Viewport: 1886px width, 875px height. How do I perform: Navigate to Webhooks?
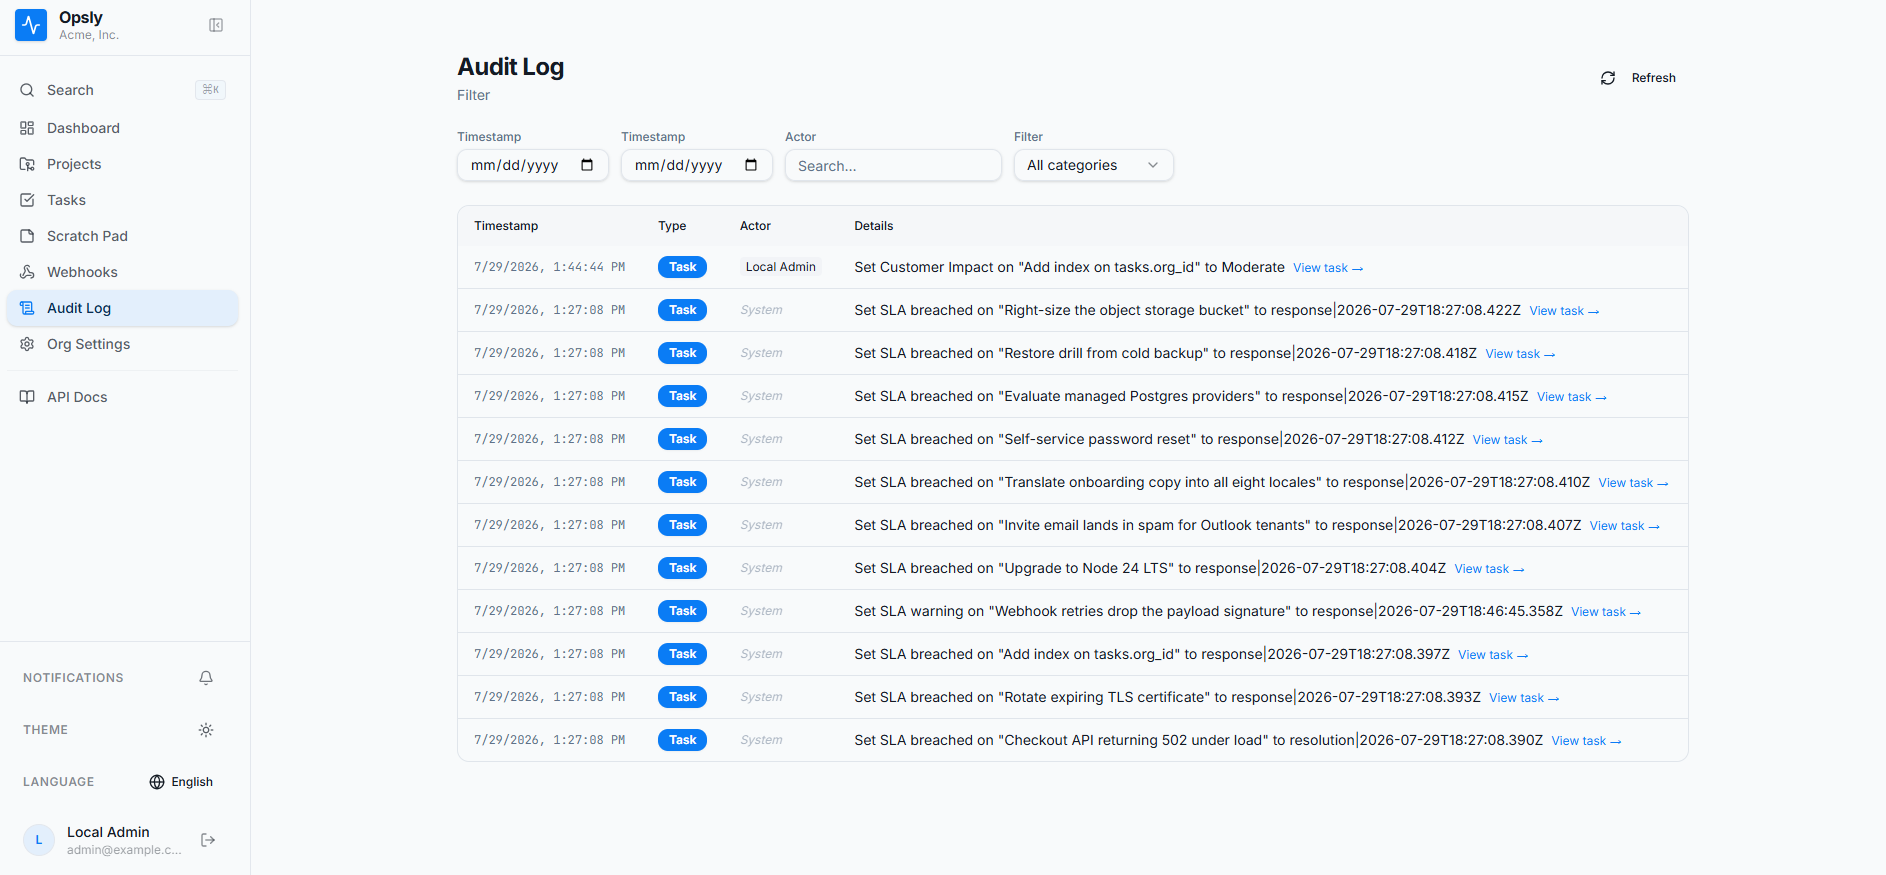[x=122, y=272]
